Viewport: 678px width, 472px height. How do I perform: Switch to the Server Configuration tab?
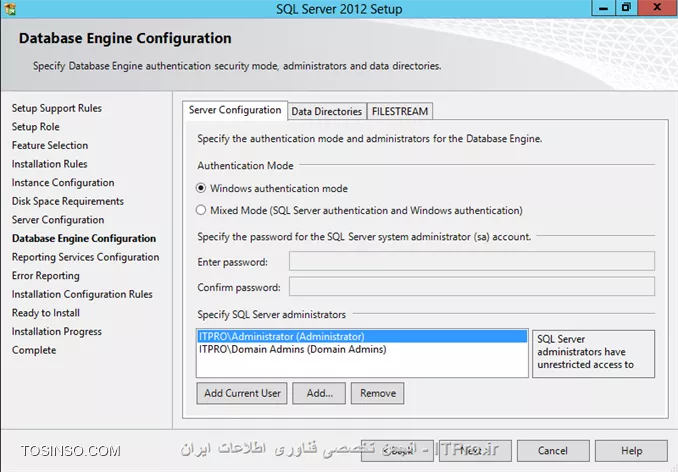(x=235, y=110)
